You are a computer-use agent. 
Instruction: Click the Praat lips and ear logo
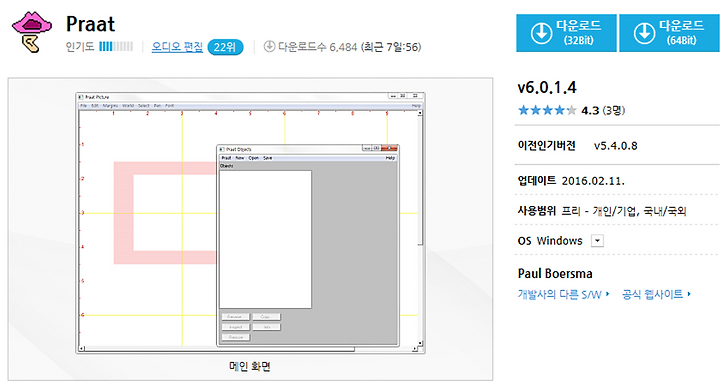(32, 32)
